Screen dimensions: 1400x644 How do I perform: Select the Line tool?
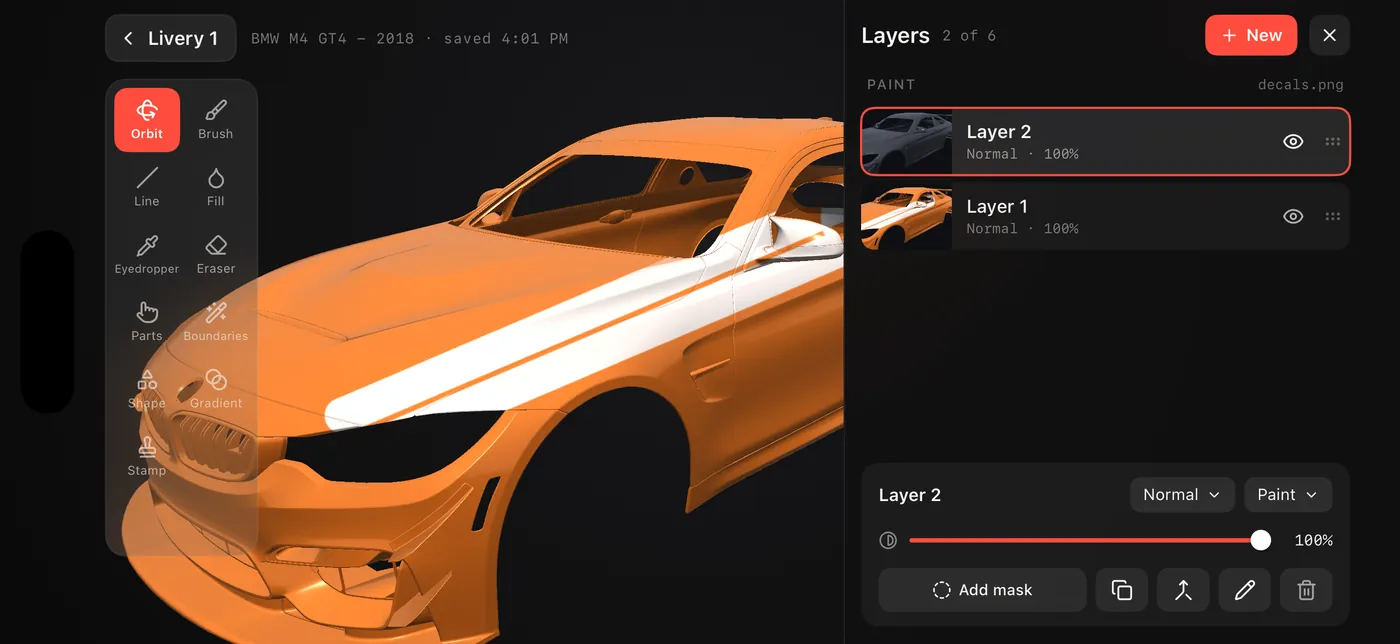coord(147,187)
